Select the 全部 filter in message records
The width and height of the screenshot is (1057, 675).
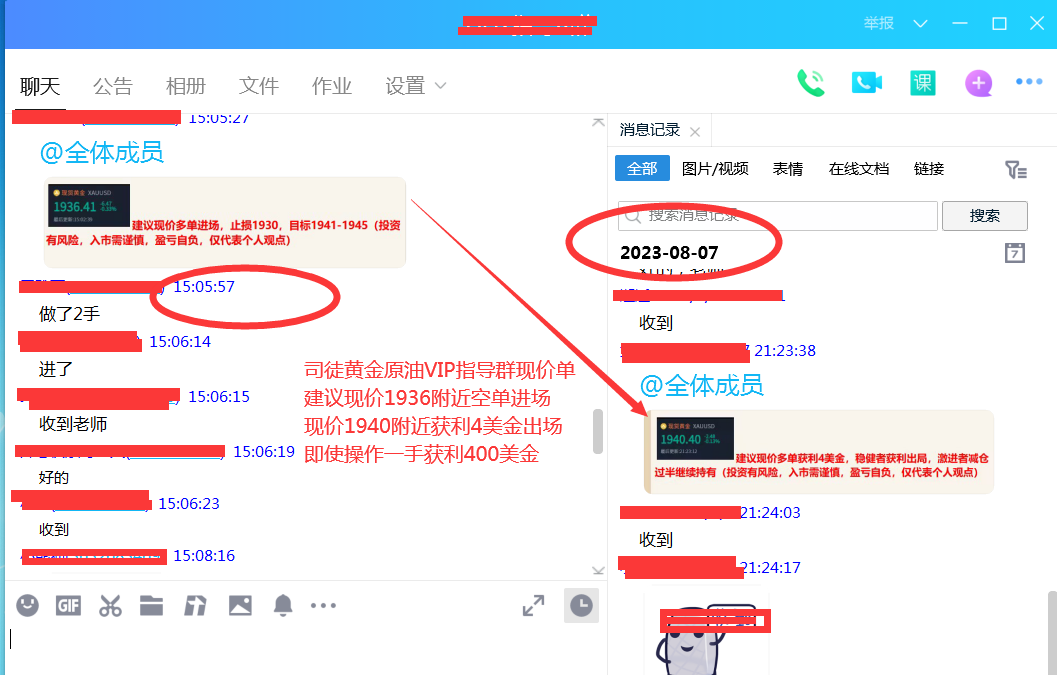(x=642, y=169)
